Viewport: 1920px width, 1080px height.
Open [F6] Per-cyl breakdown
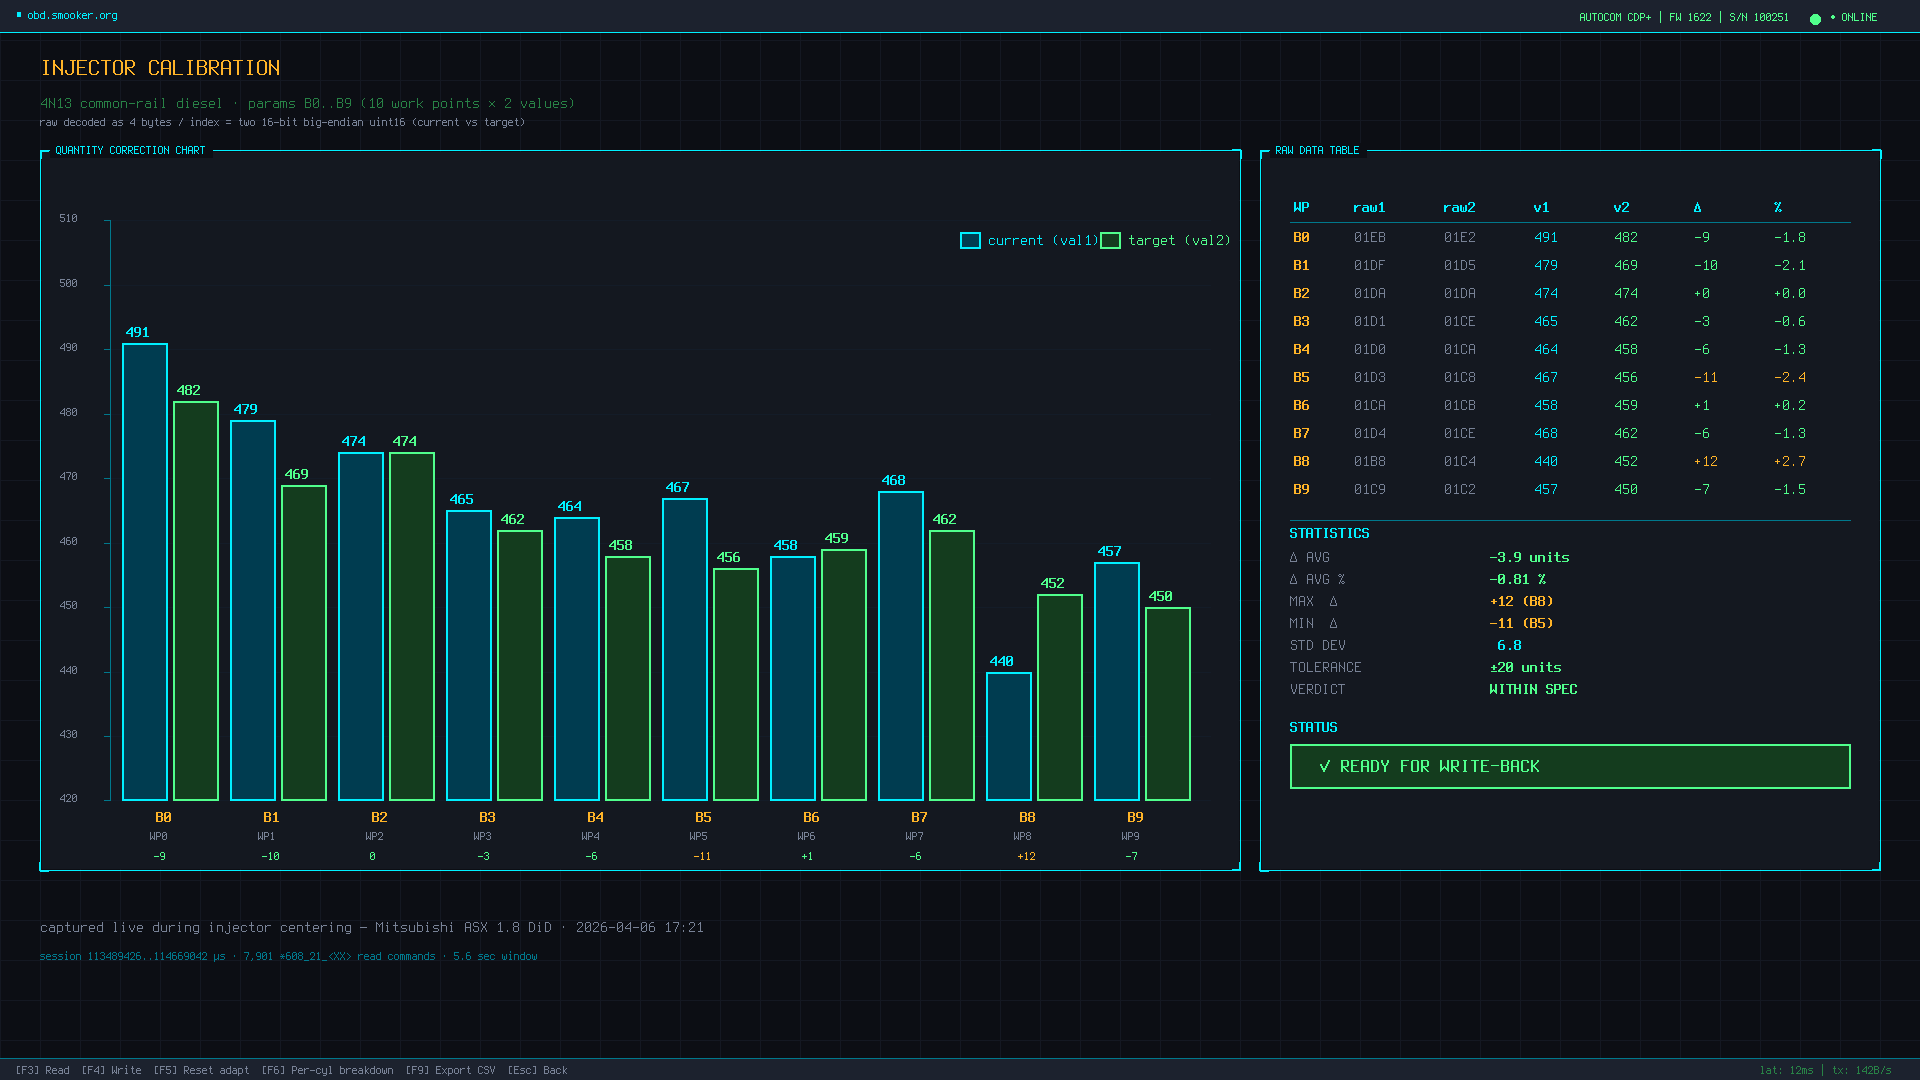pos(329,1069)
